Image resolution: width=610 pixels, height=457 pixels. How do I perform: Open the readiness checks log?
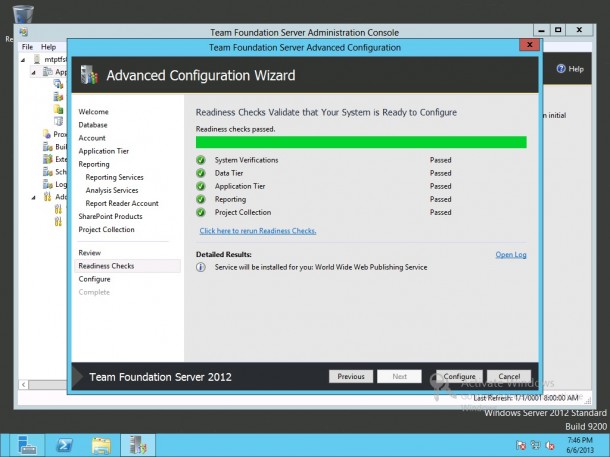click(511, 254)
